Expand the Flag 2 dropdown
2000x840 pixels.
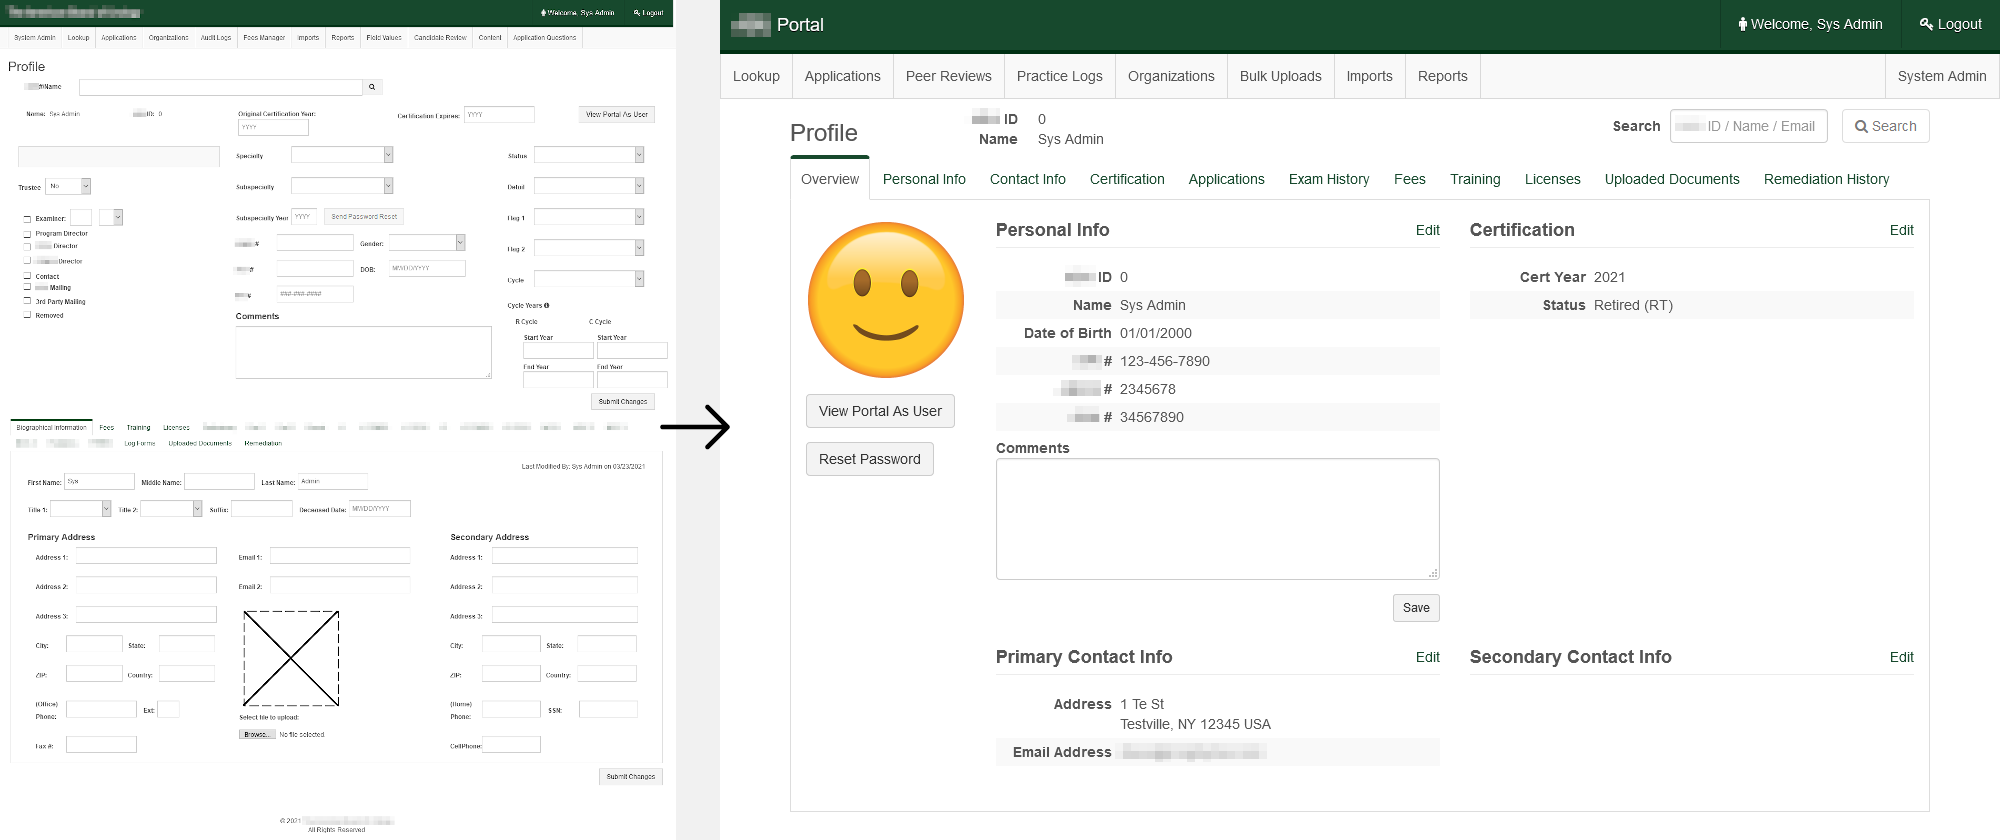pyautogui.click(x=589, y=248)
